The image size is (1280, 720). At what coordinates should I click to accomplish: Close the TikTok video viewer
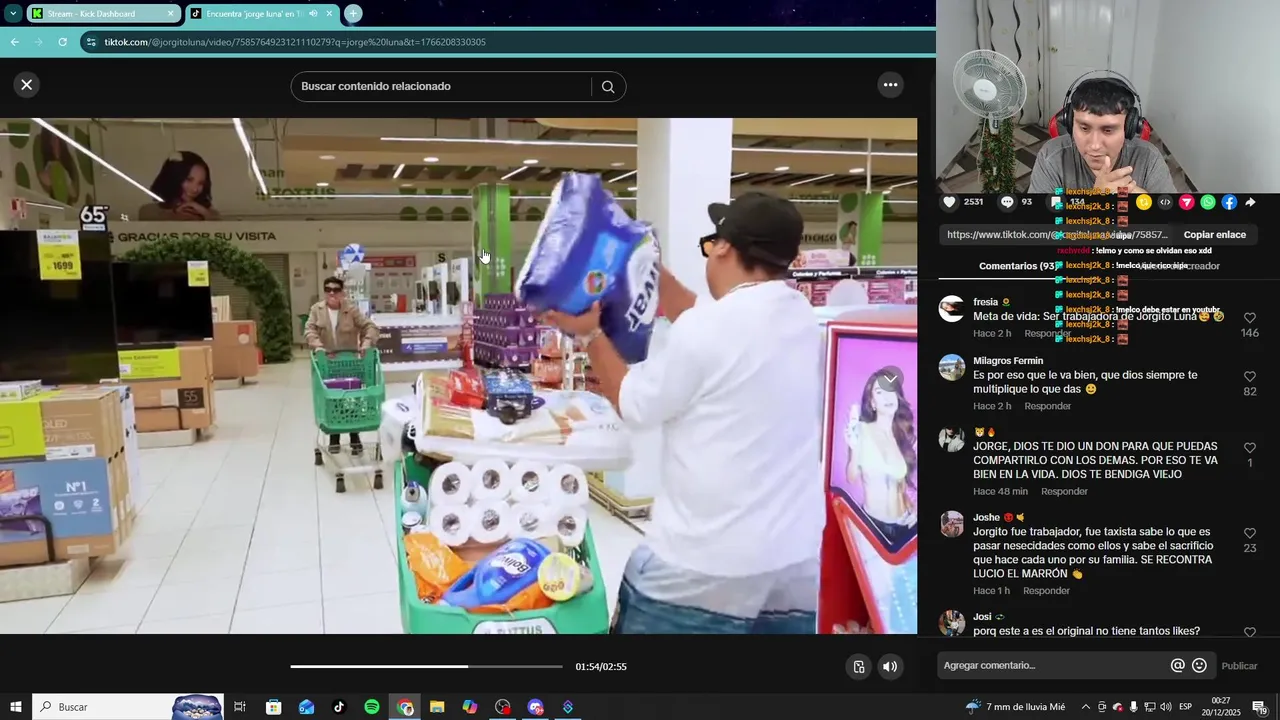click(27, 85)
